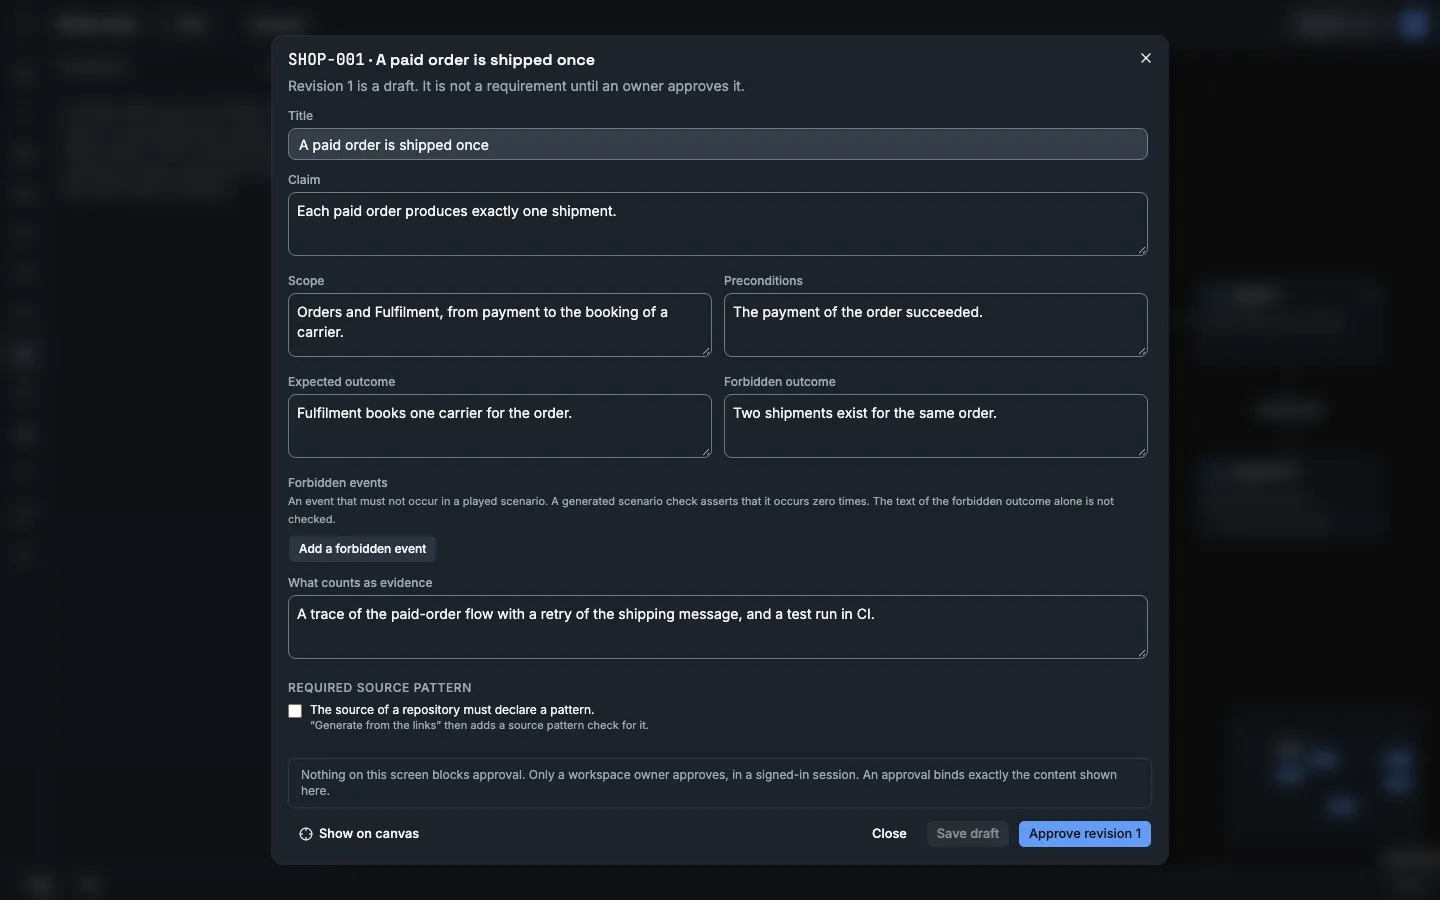1440x900 pixels.
Task: Click the Close button
Action: 889,834
